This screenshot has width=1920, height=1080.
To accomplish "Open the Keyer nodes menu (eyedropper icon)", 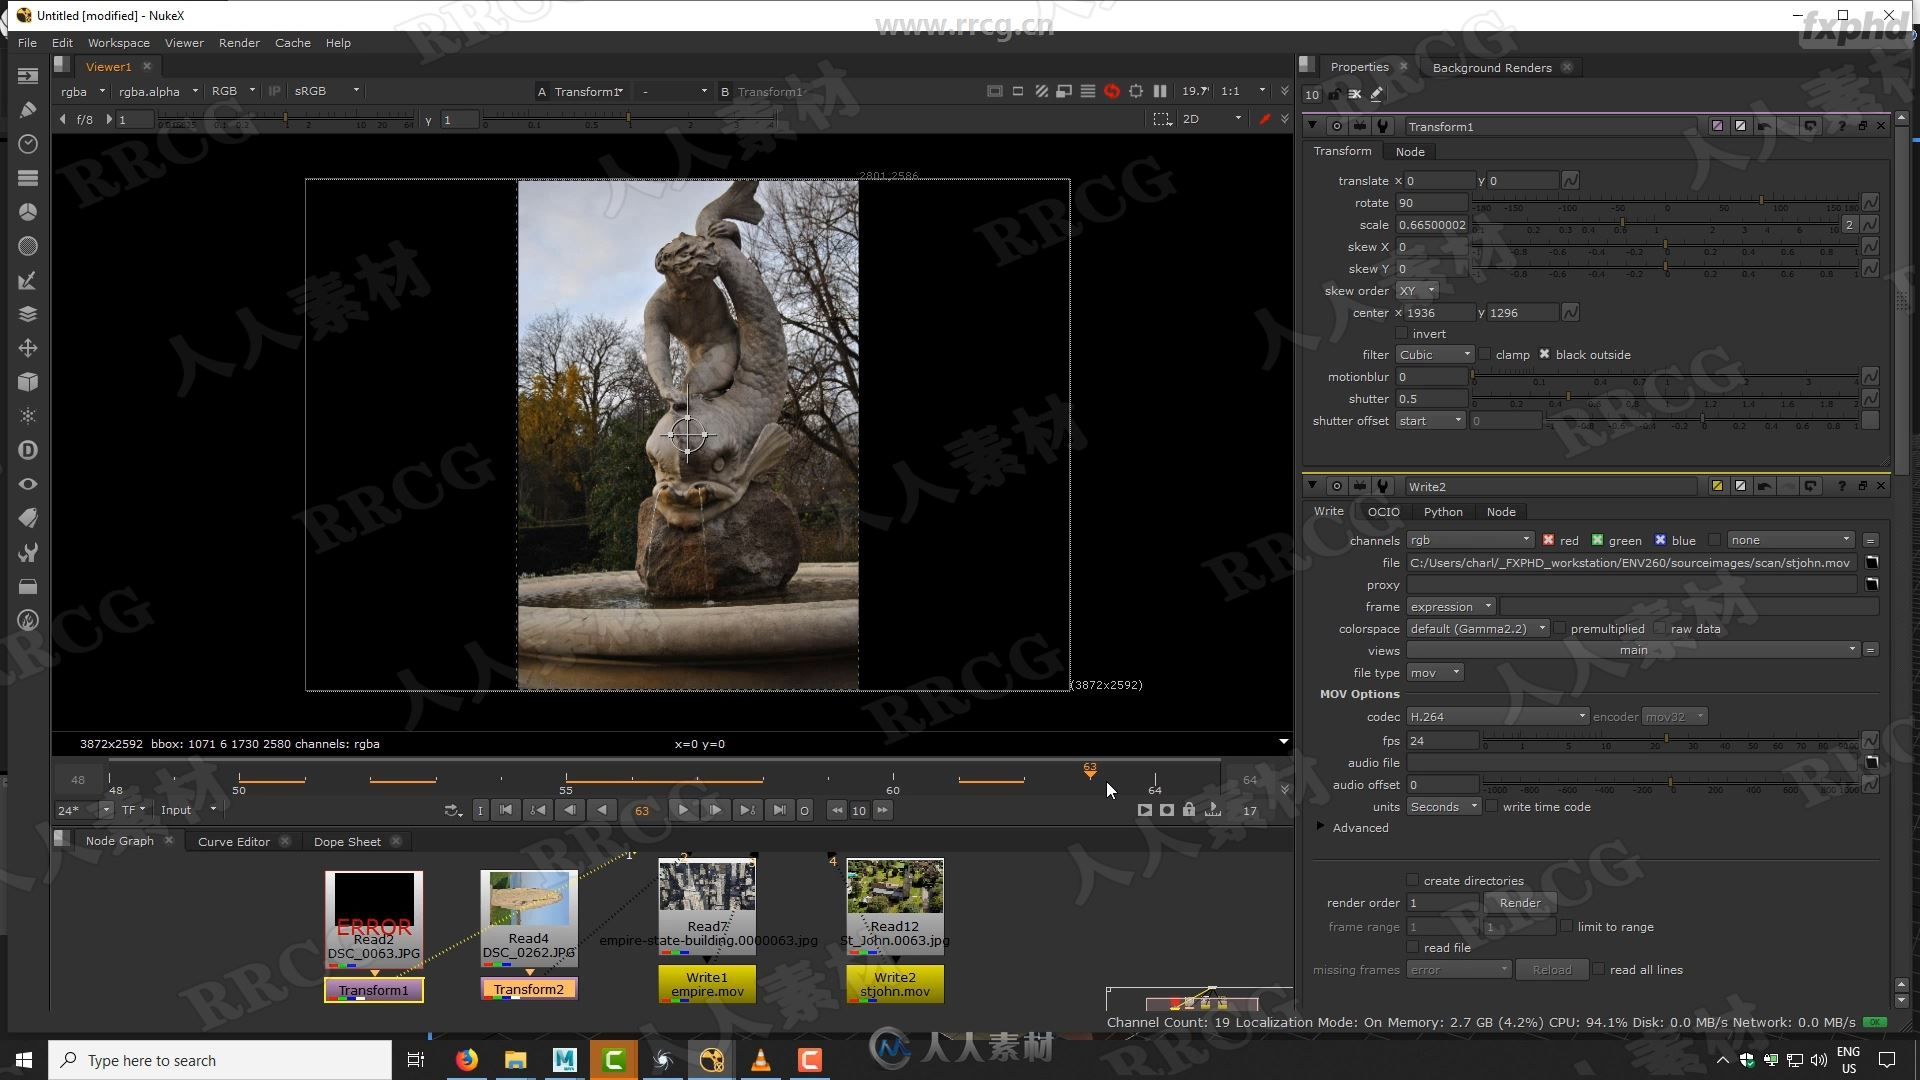I will click(x=28, y=280).
